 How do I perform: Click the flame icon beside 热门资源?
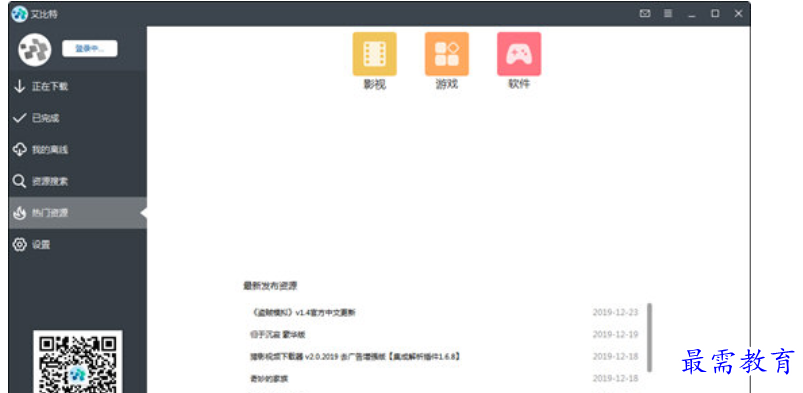(x=19, y=213)
